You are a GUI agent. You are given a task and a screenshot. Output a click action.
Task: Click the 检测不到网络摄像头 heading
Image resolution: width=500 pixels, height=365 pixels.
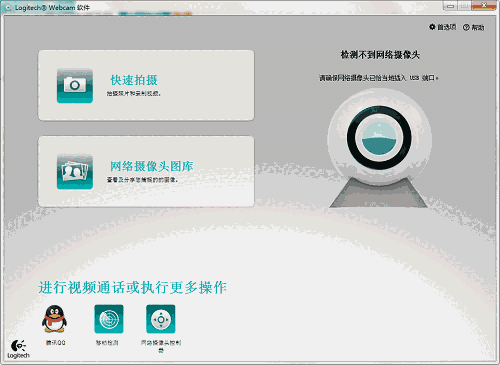click(380, 55)
